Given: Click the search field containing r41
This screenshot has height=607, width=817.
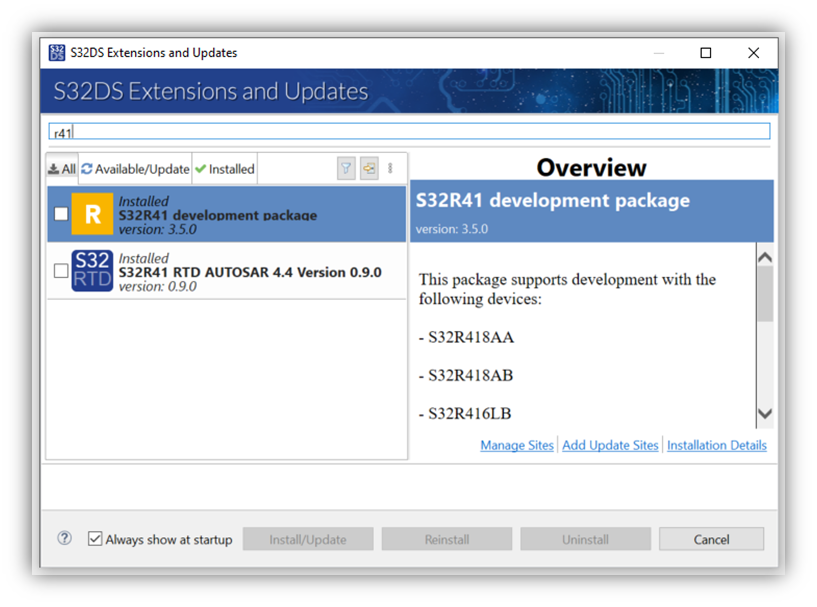Looking at the screenshot, I should (409, 131).
